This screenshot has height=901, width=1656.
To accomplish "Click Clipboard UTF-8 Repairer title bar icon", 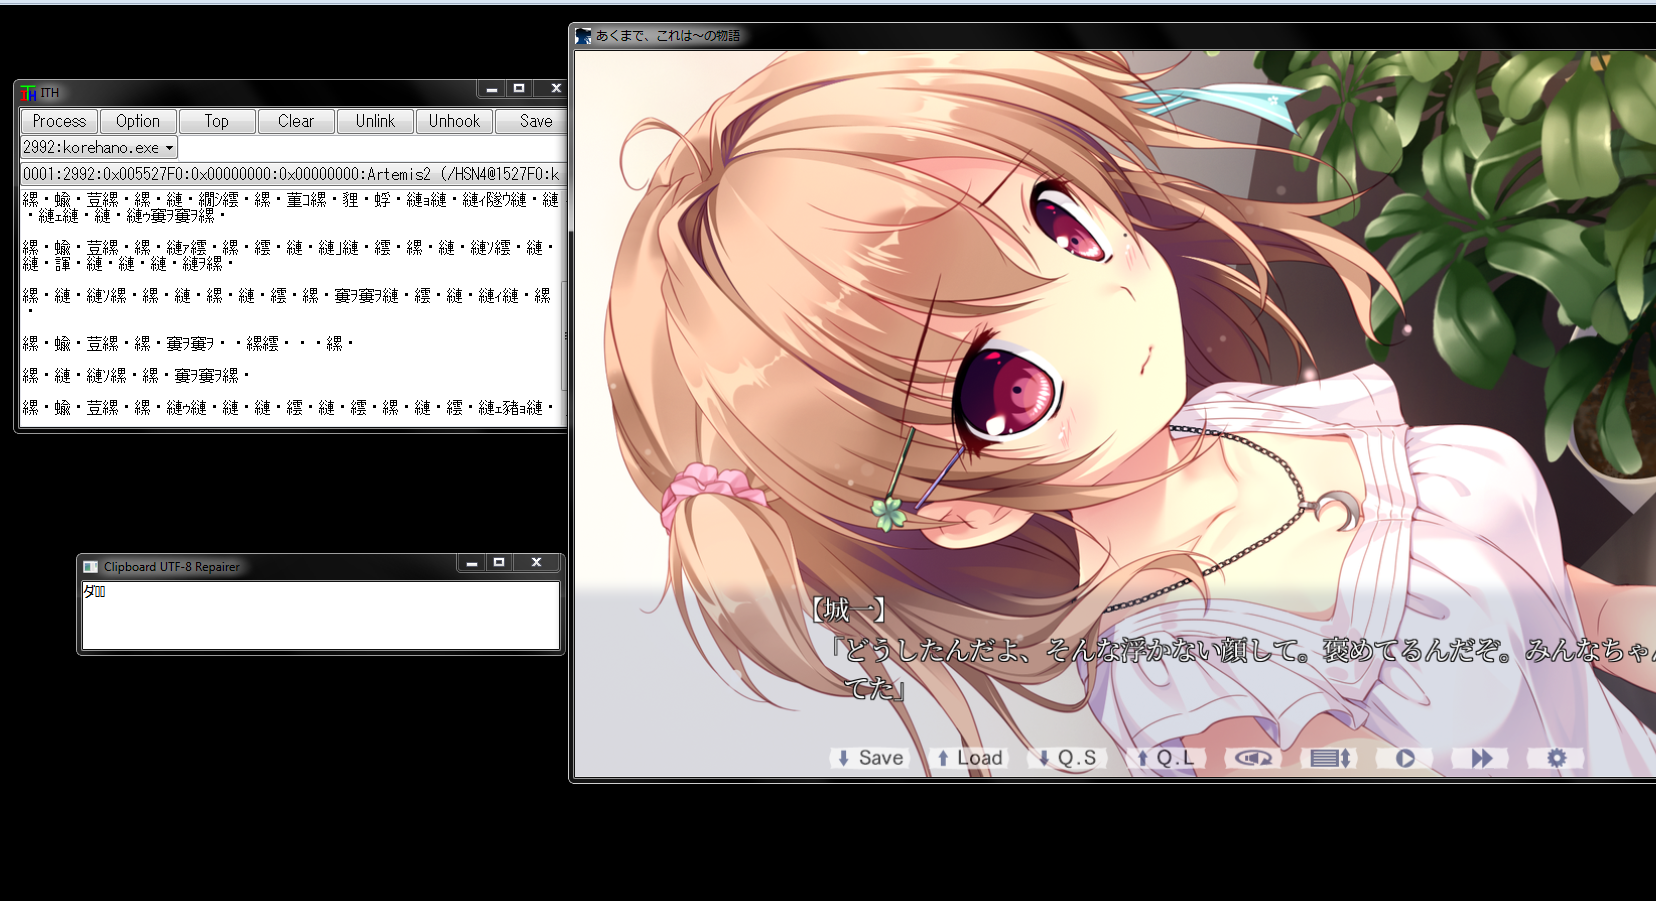I will point(91,566).
